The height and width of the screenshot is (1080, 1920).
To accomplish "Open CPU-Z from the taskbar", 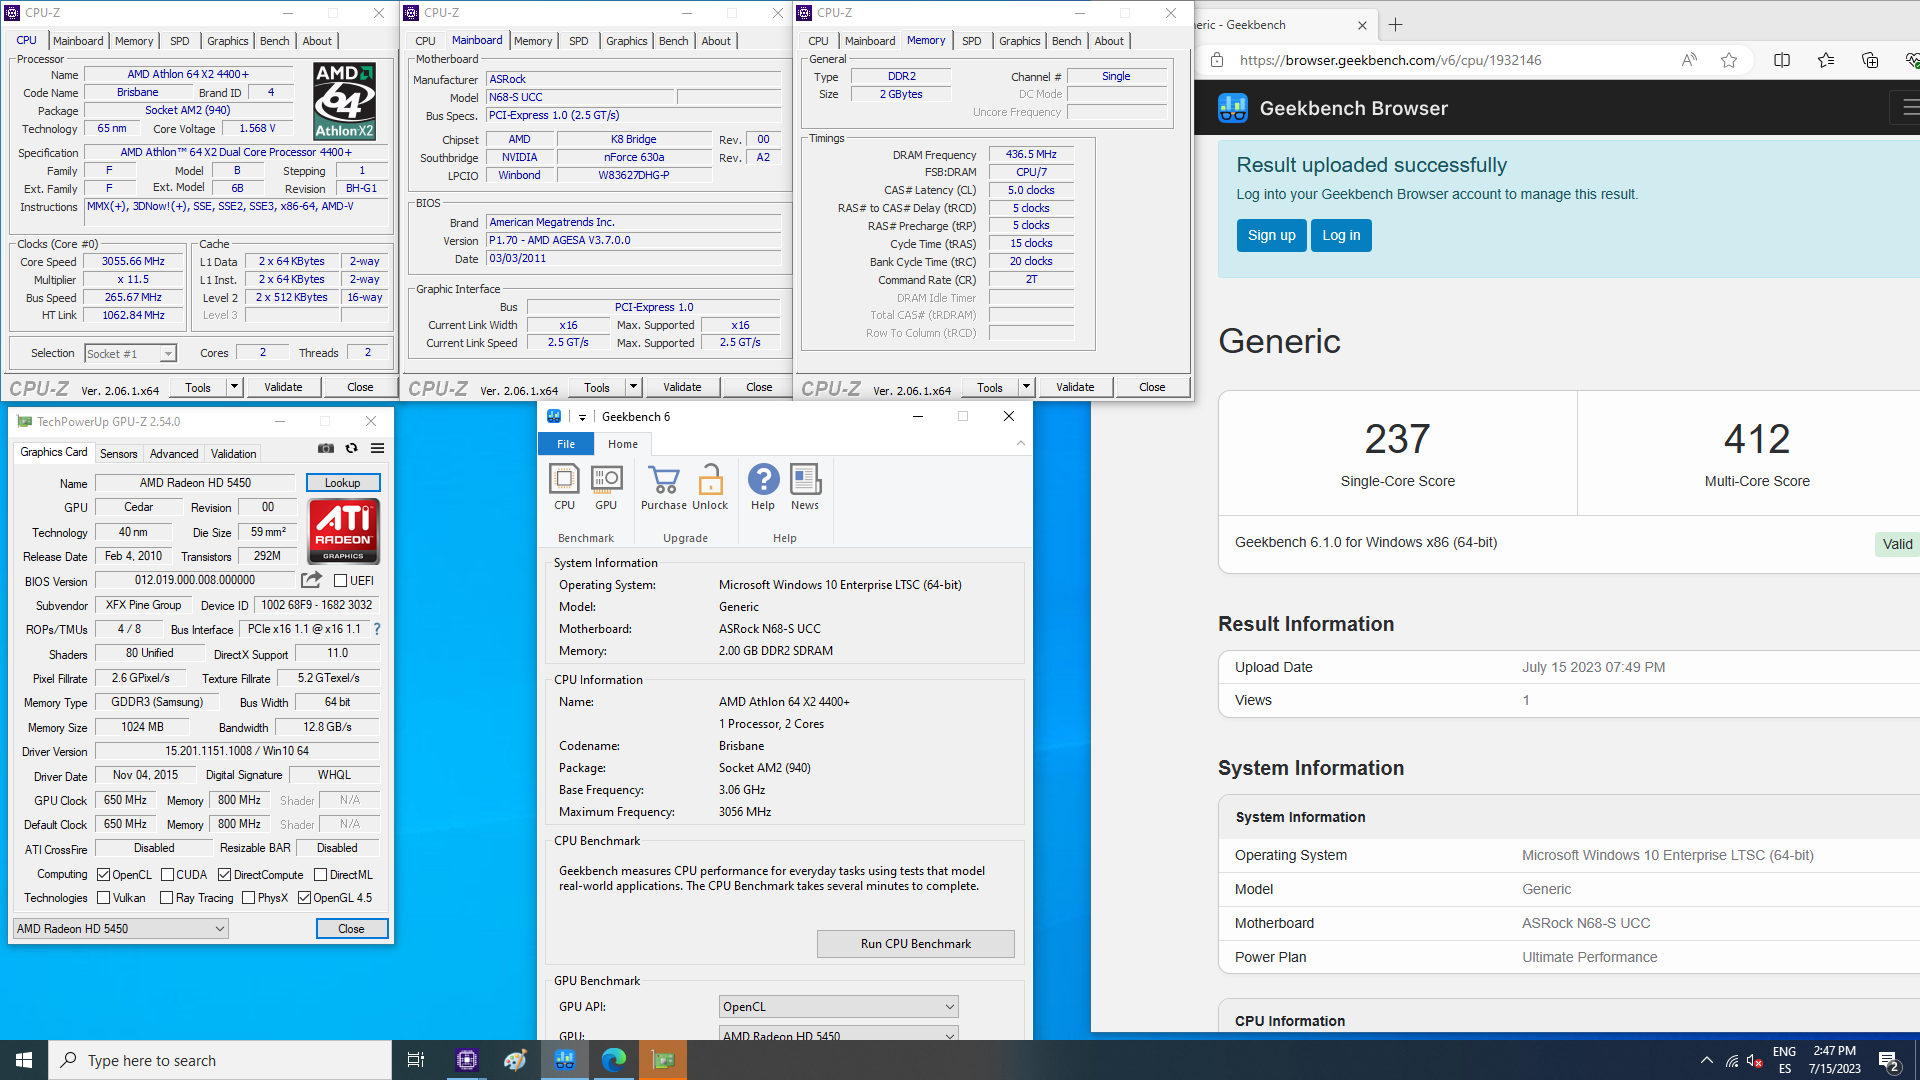I will coord(467,1060).
